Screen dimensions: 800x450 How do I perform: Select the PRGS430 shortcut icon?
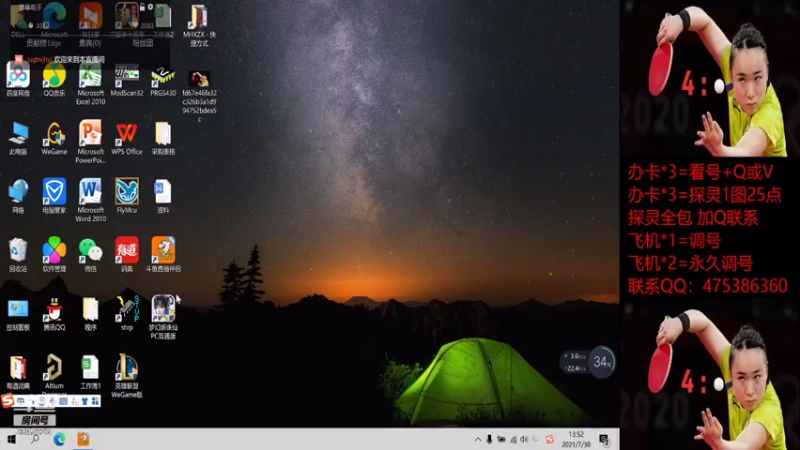click(x=163, y=79)
